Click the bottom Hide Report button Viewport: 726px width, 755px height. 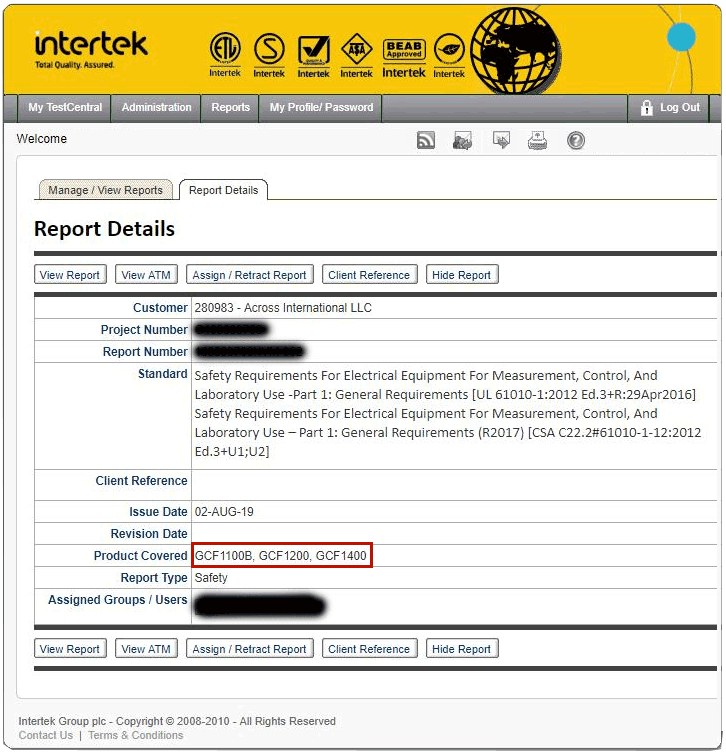[461, 649]
